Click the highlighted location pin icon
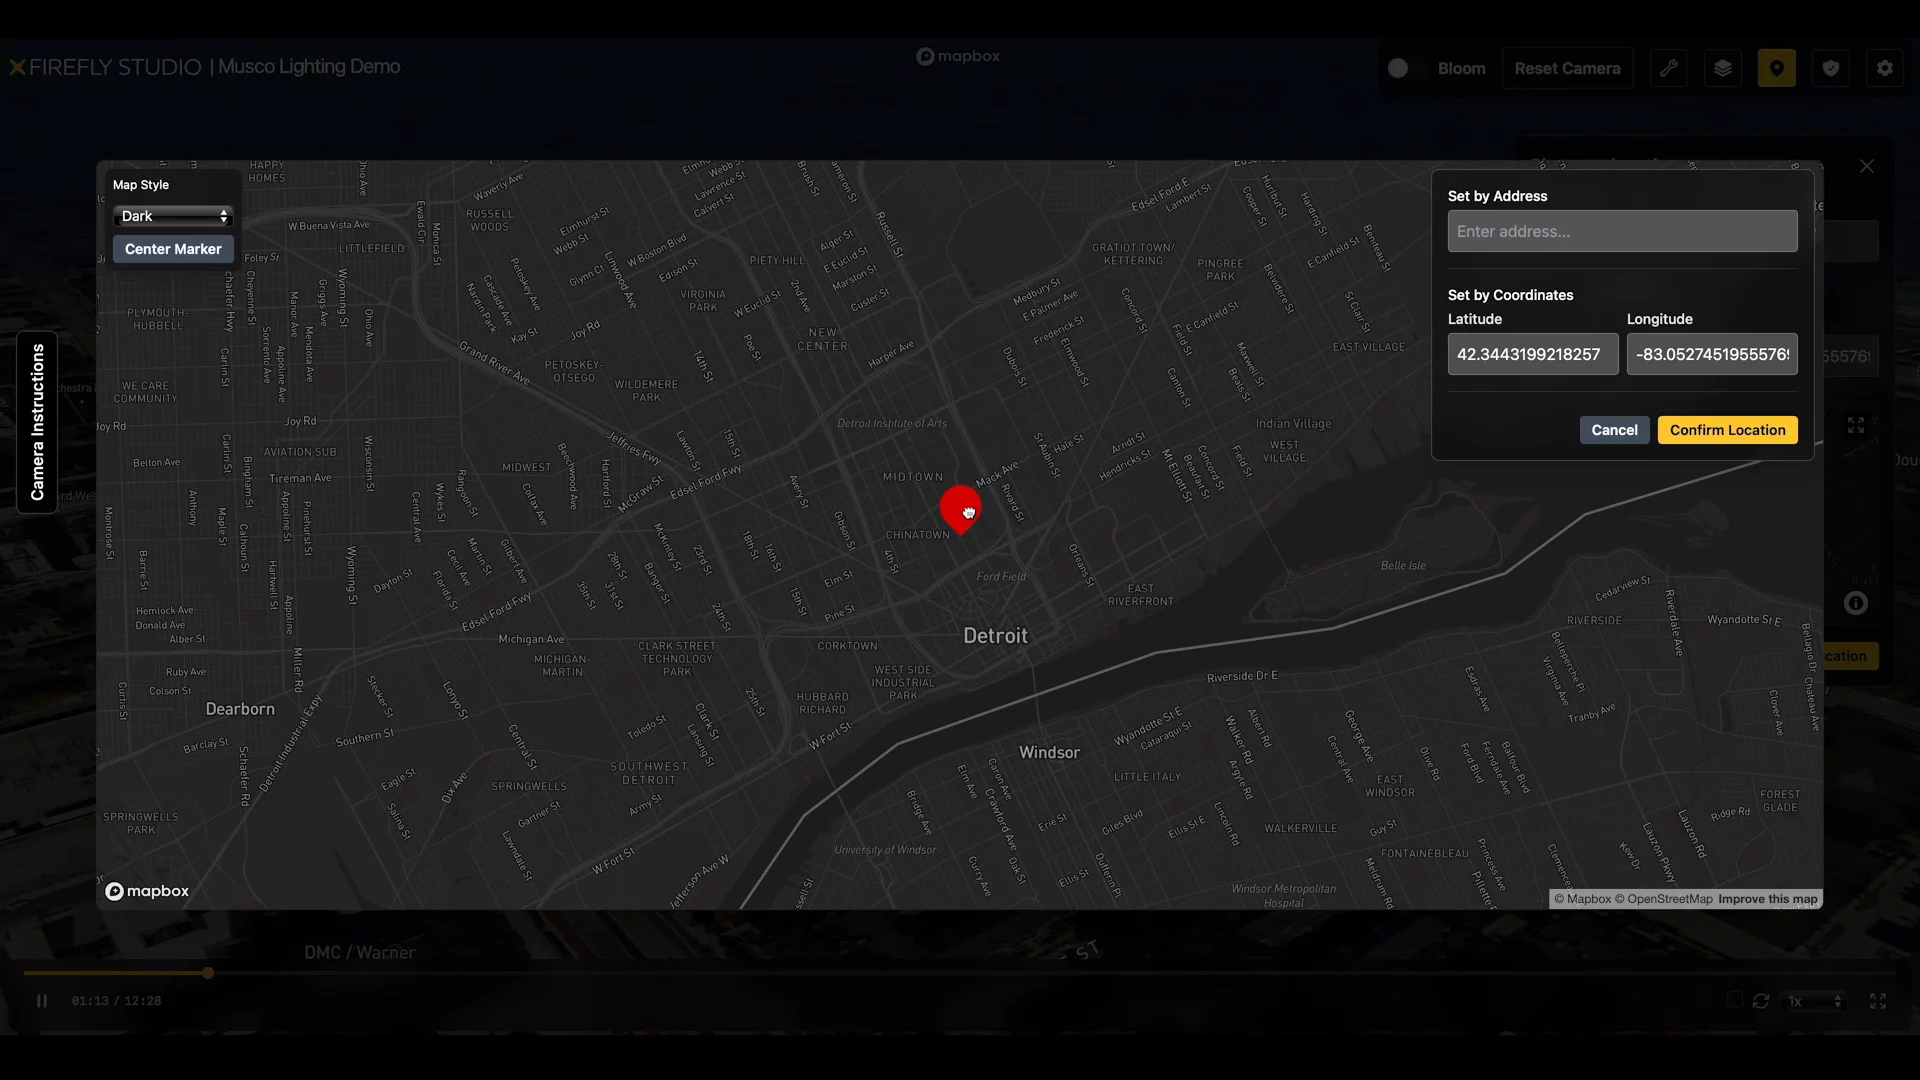1920x1080 pixels. (x=1777, y=68)
